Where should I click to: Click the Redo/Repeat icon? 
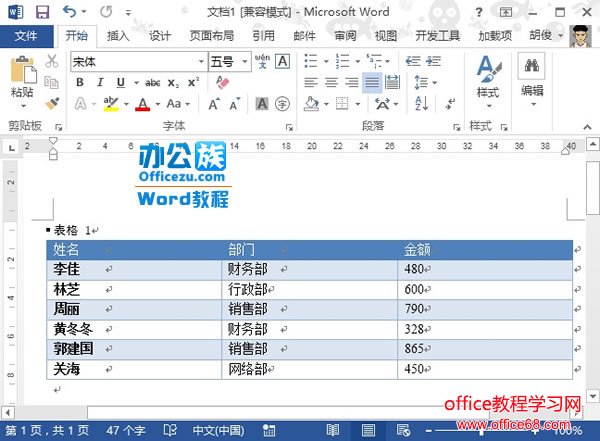[106, 12]
